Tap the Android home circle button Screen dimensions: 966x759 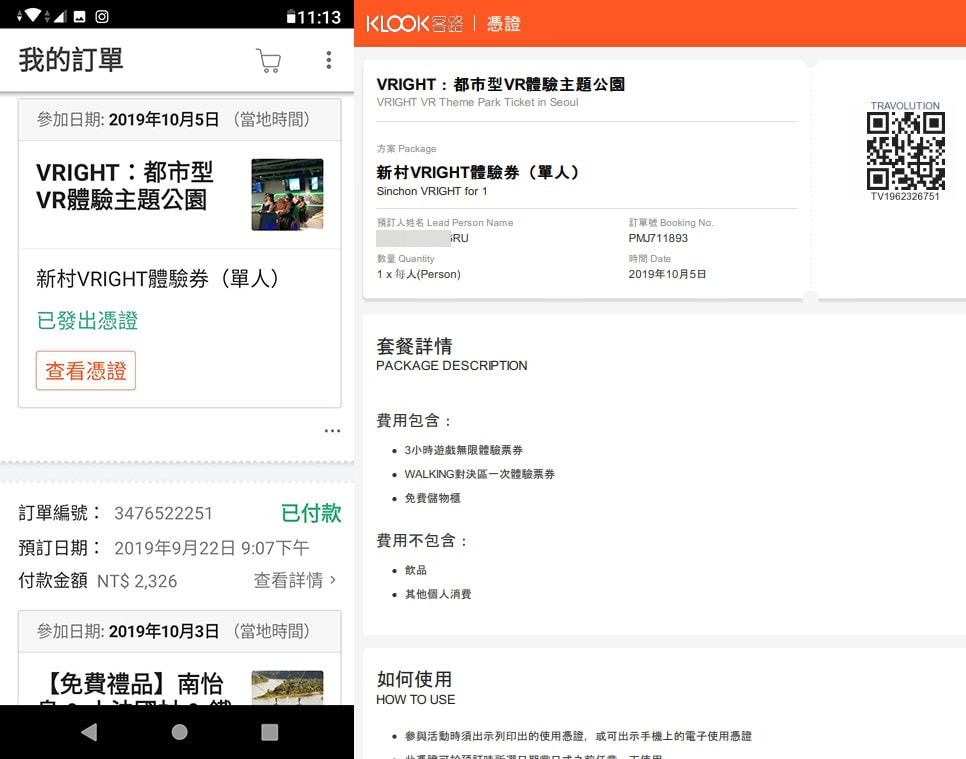click(x=179, y=732)
